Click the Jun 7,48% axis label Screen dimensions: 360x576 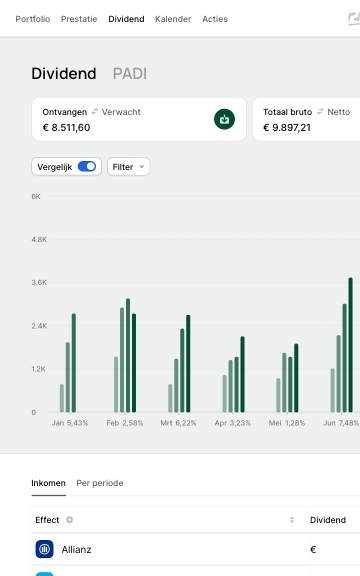tap(341, 423)
